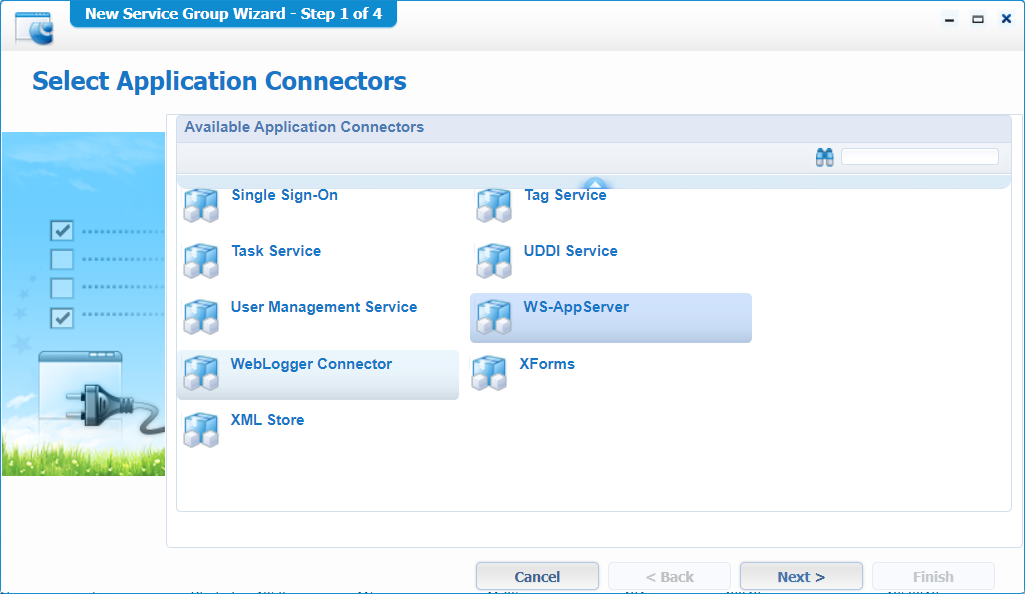Click the User Management Service icon
Screen dimensions: 1025x594
point(201,317)
